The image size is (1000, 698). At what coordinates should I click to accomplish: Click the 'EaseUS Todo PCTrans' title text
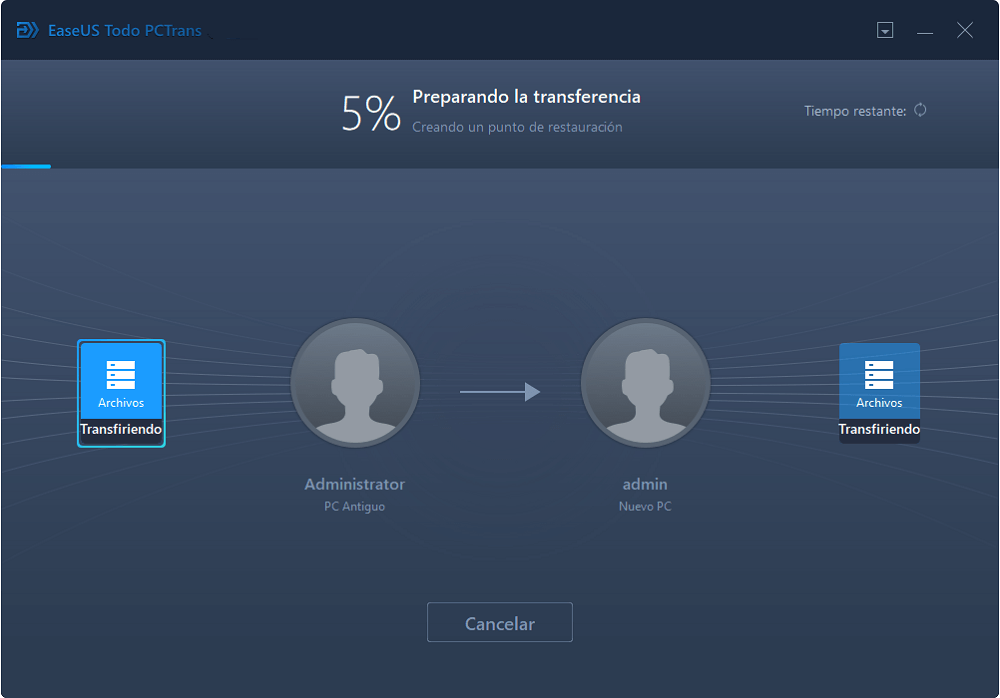tap(125, 31)
